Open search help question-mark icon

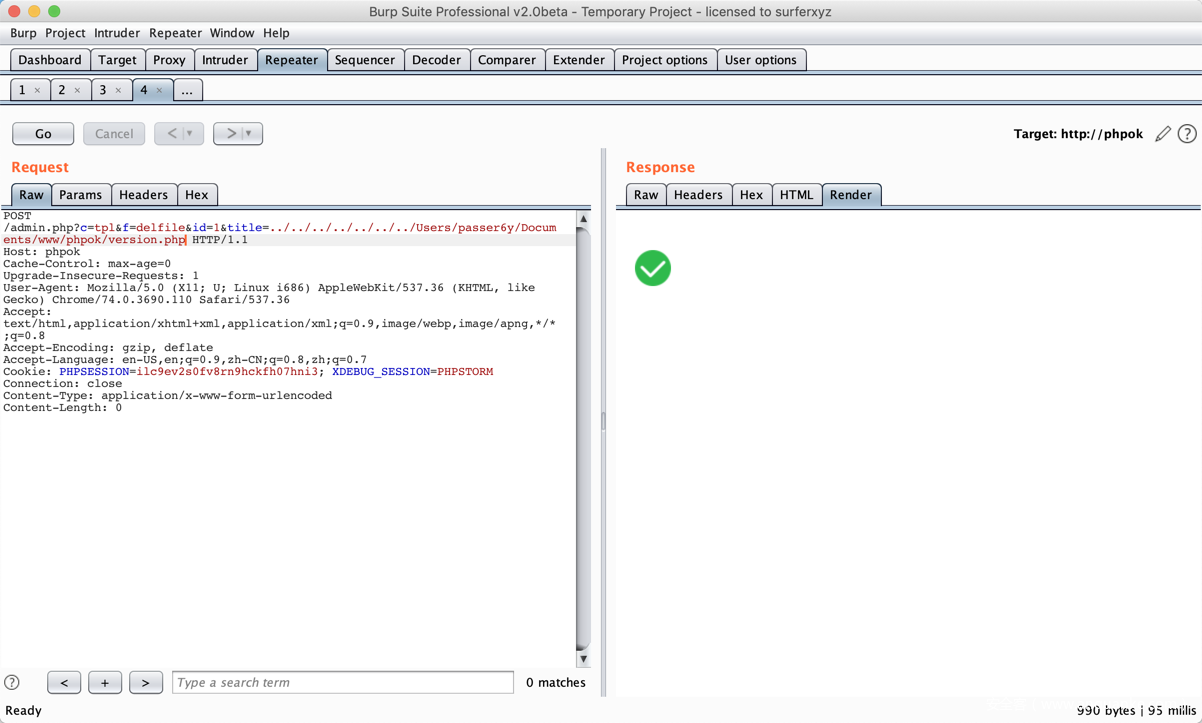pyautogui.click(x=12, y=683)
